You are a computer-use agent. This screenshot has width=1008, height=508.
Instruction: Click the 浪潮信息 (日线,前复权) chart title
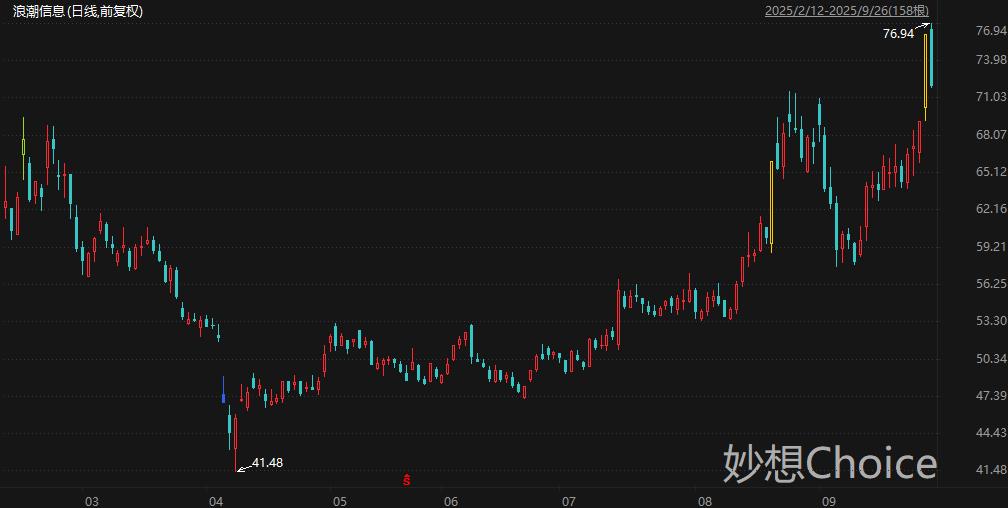pos(75,12)
